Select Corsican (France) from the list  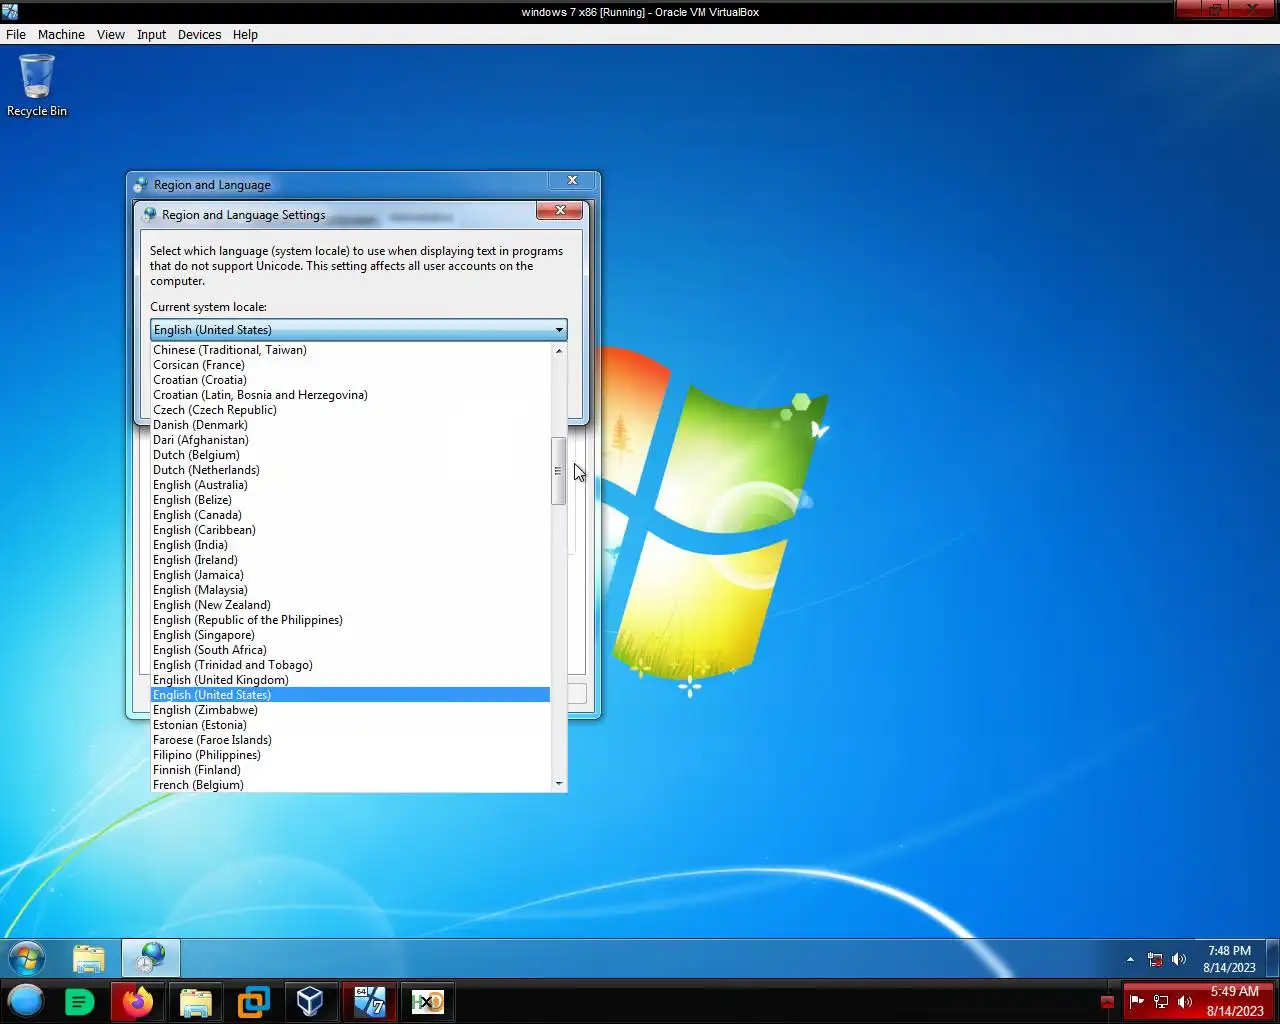(x=350, y=365)
